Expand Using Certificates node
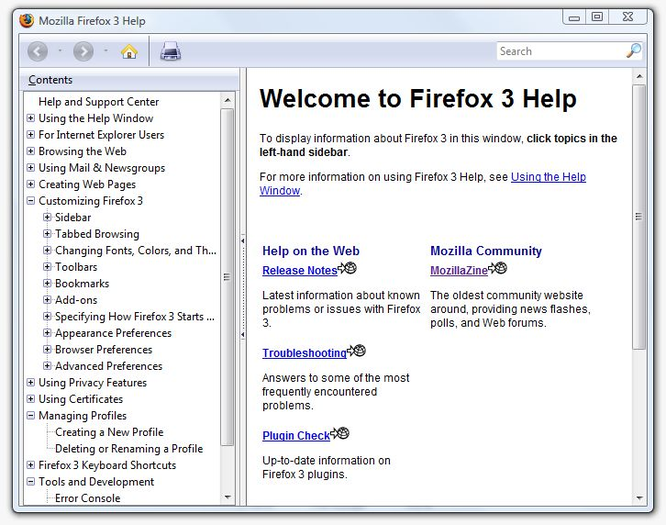 coord(31,399)
